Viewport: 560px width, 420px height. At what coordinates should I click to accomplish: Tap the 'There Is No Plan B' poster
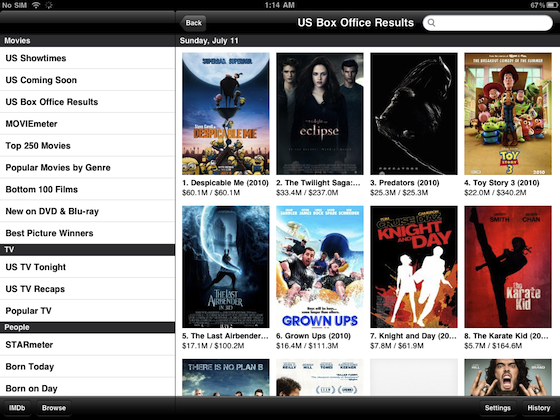(226, 377)
